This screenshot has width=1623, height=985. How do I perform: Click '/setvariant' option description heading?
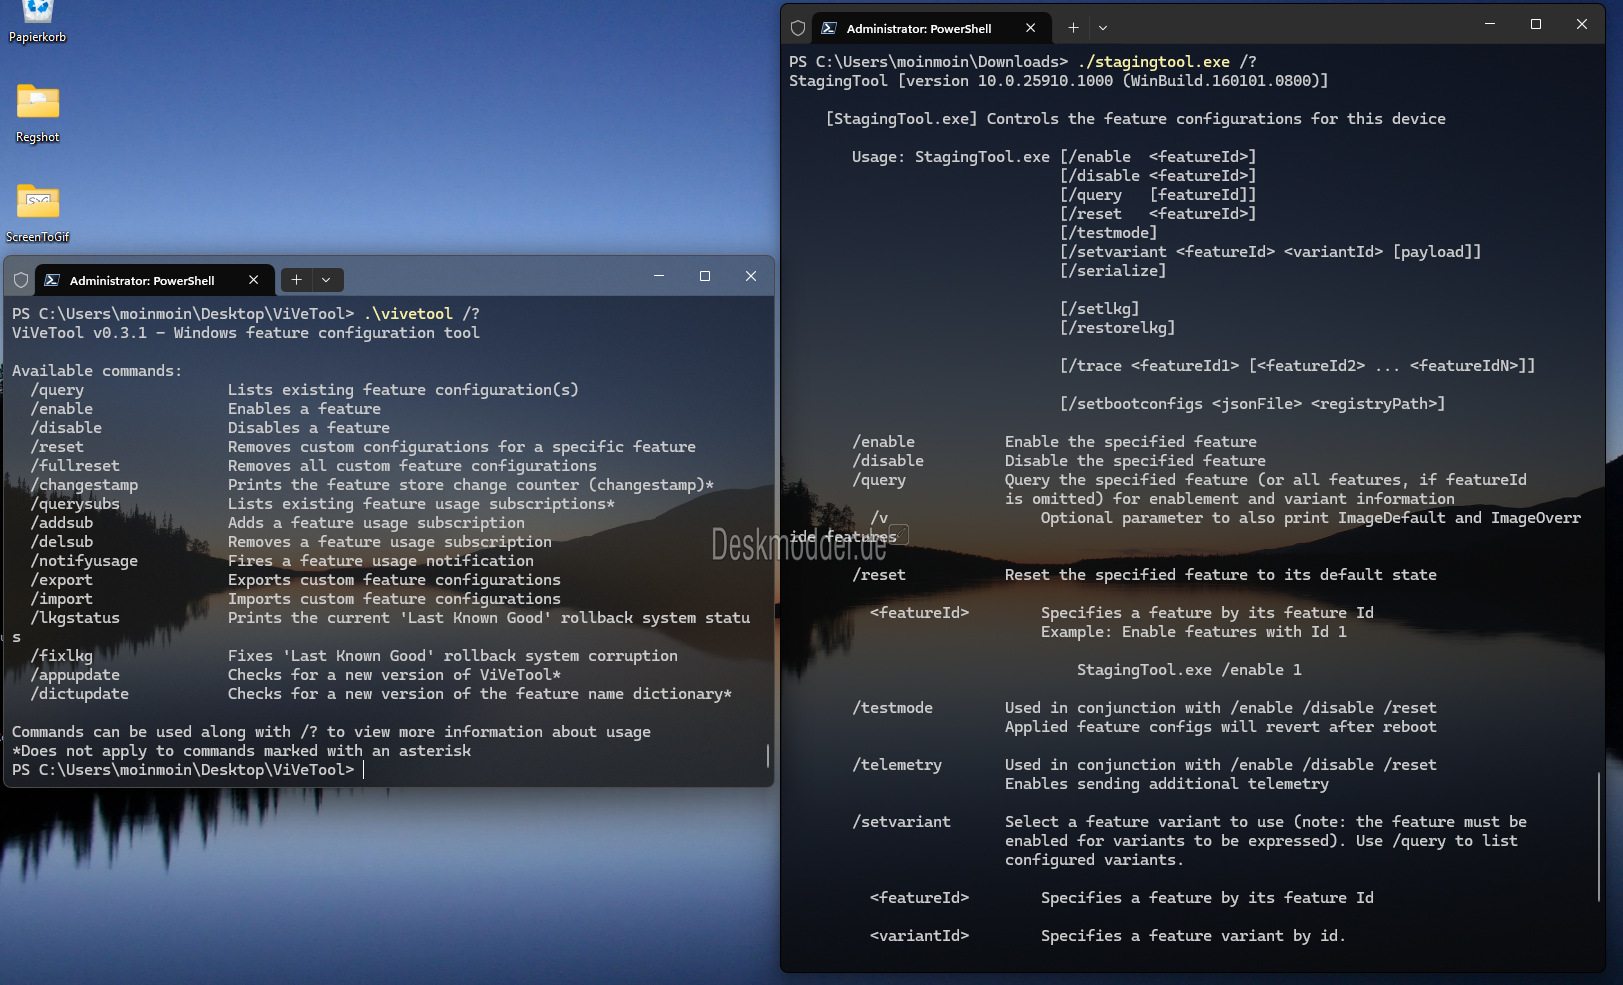coord(902,822)
